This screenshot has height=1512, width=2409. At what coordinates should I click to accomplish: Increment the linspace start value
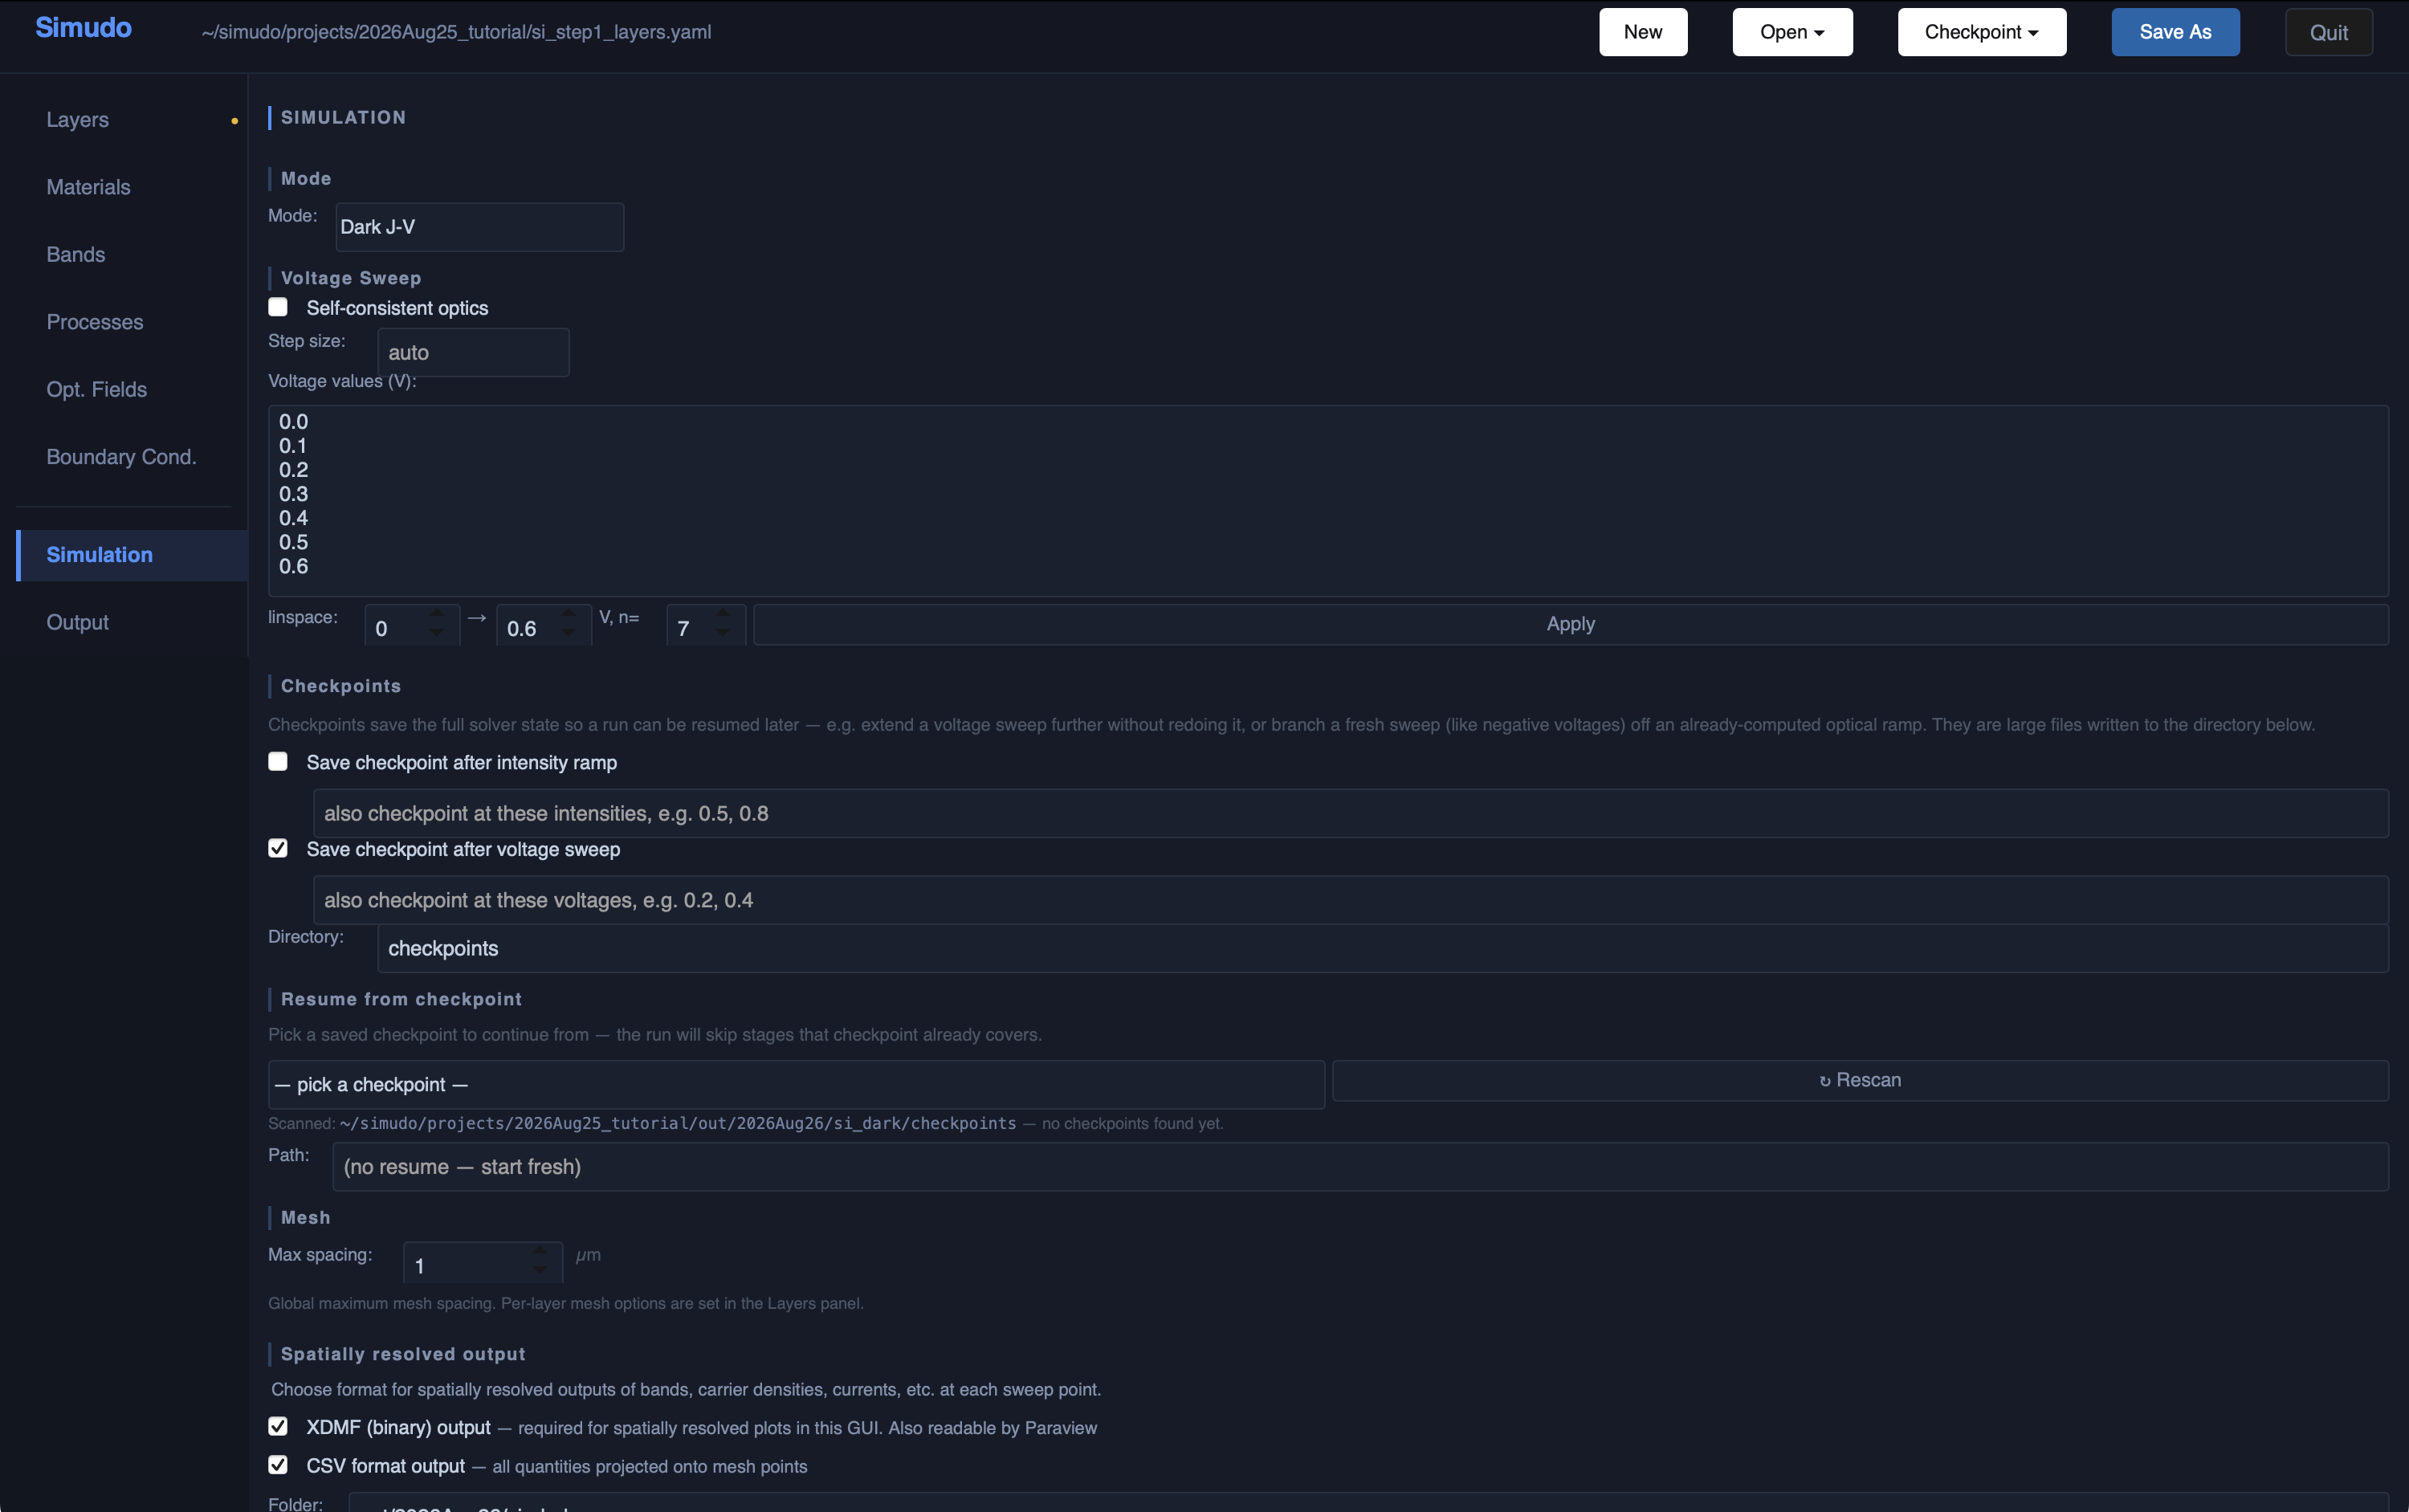436,613
